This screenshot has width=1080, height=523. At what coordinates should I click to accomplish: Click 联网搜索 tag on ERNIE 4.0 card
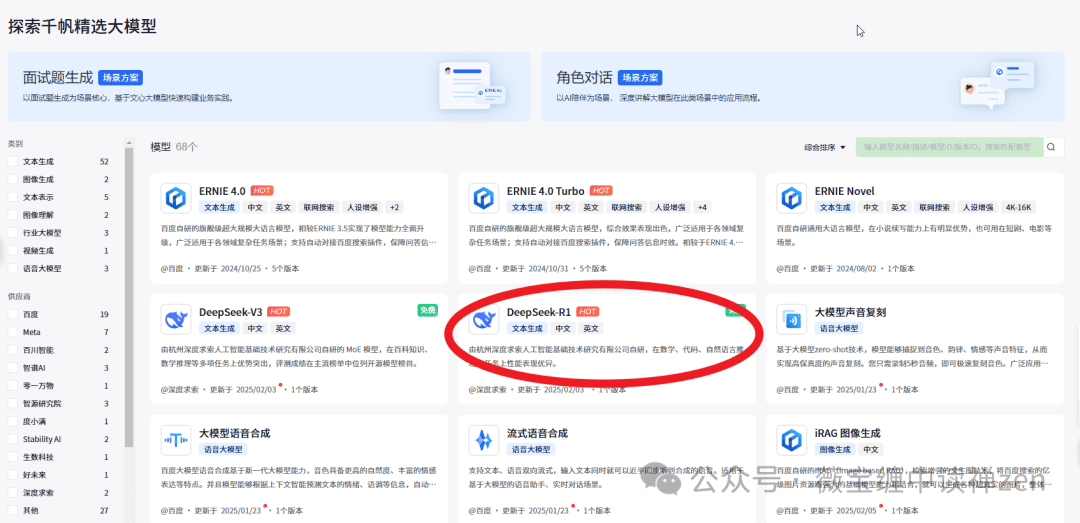320,207
